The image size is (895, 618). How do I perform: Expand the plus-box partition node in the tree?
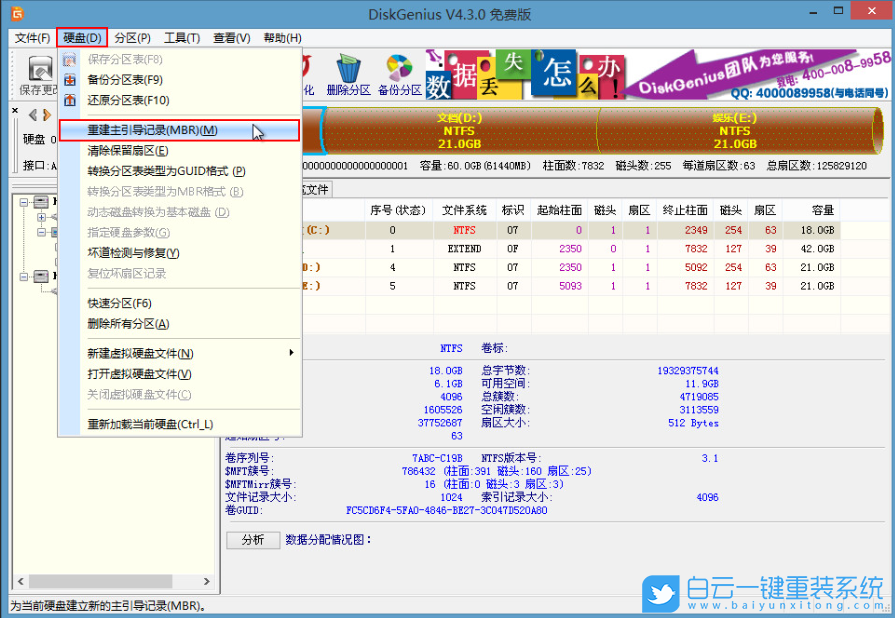coord(40,217)
